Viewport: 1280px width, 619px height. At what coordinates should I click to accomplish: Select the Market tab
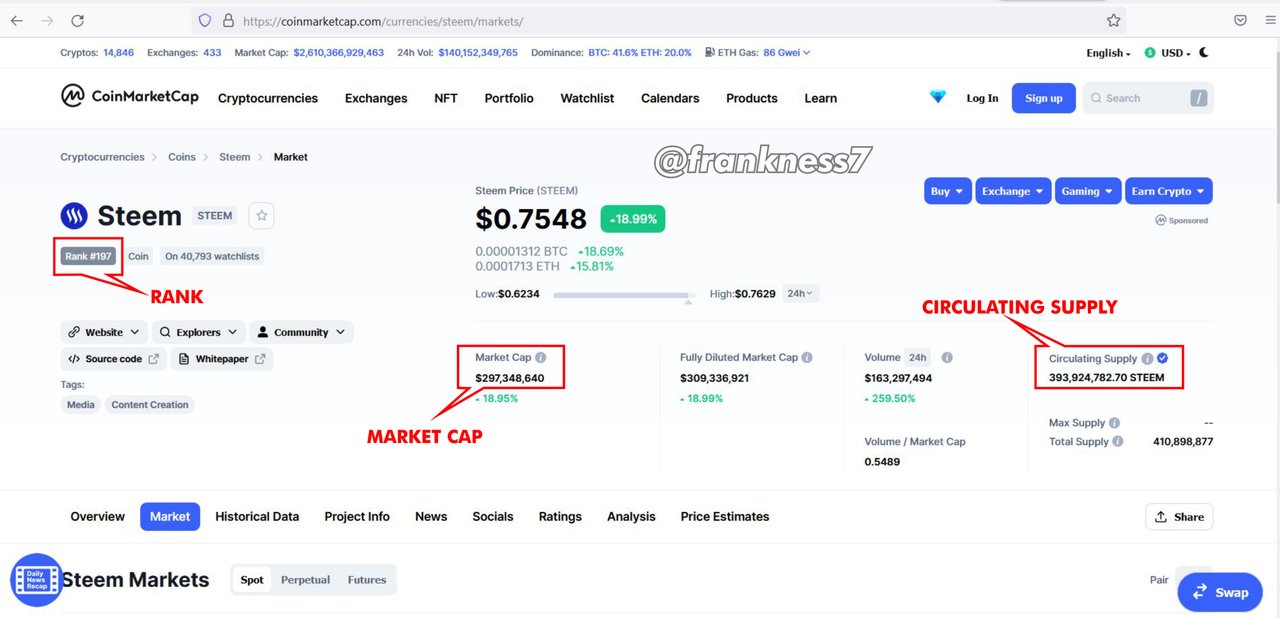coord(170,516)
